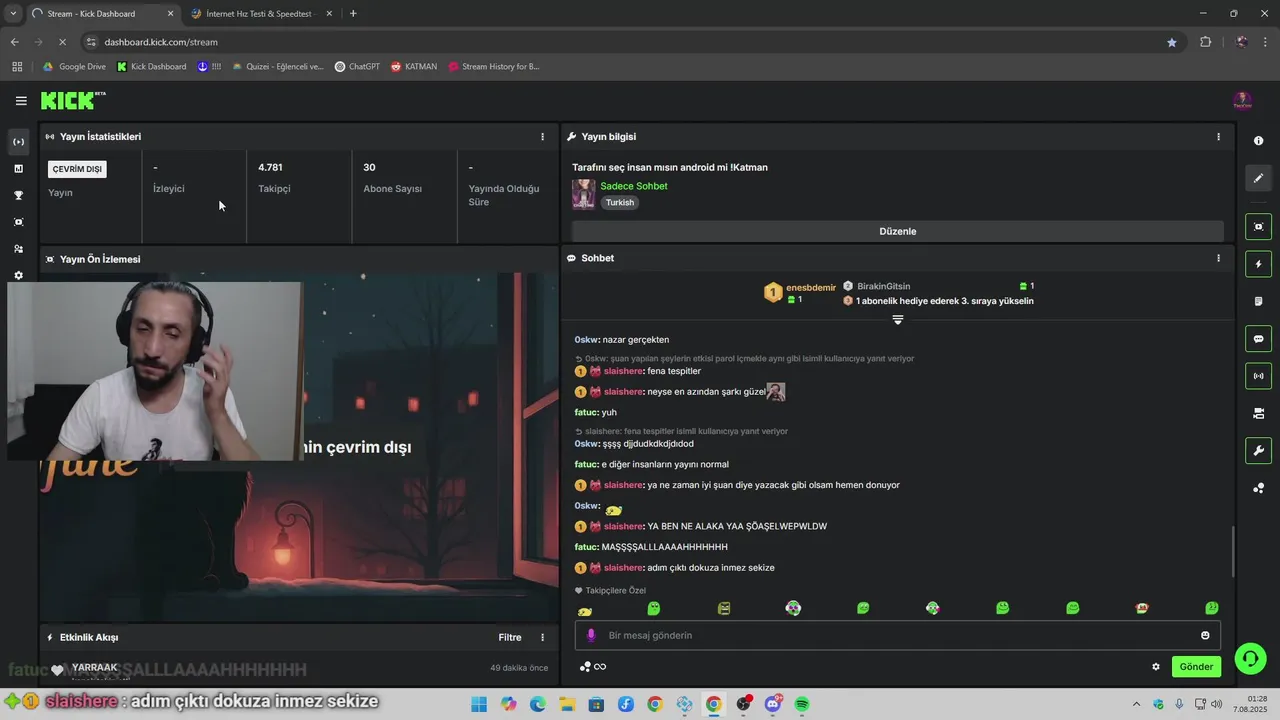Open the trophy achievements sidebar icon
Screen dimensions: 1280x720
point(18,196)
